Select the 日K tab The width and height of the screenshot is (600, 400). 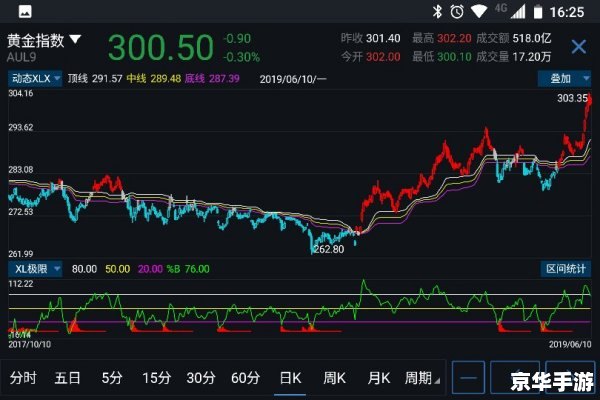[x=290, y=378]
